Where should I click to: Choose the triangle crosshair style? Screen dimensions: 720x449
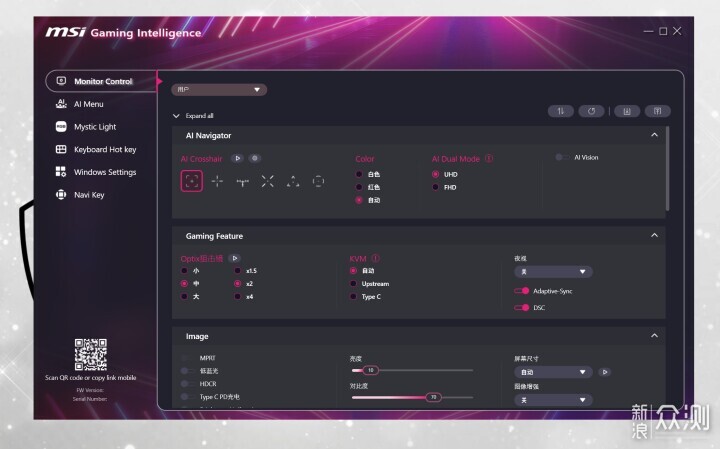click(x=293, y=181)
